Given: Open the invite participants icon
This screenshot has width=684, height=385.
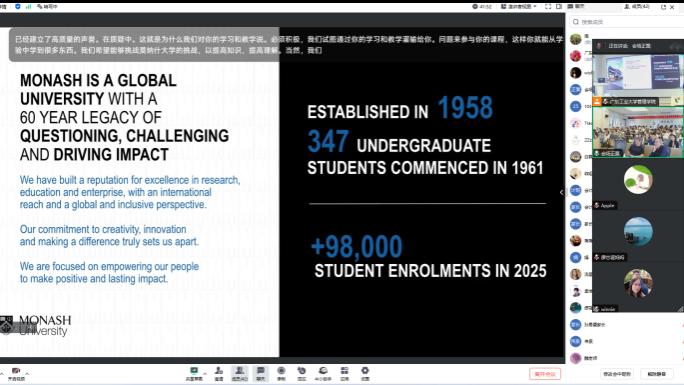Looking at the screenshot, I should [219, 373].
